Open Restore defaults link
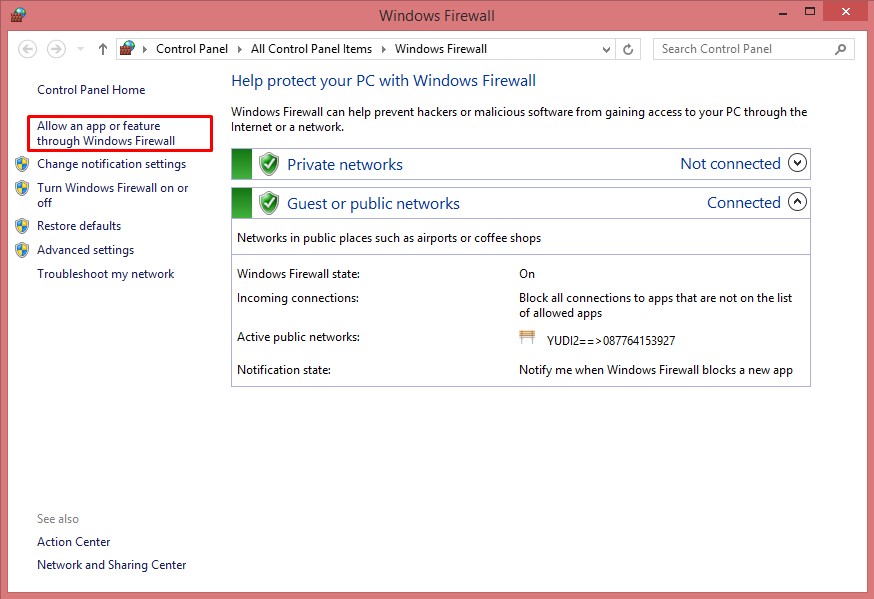The height and width of the screenshot is (599, 874). point(79,226)
